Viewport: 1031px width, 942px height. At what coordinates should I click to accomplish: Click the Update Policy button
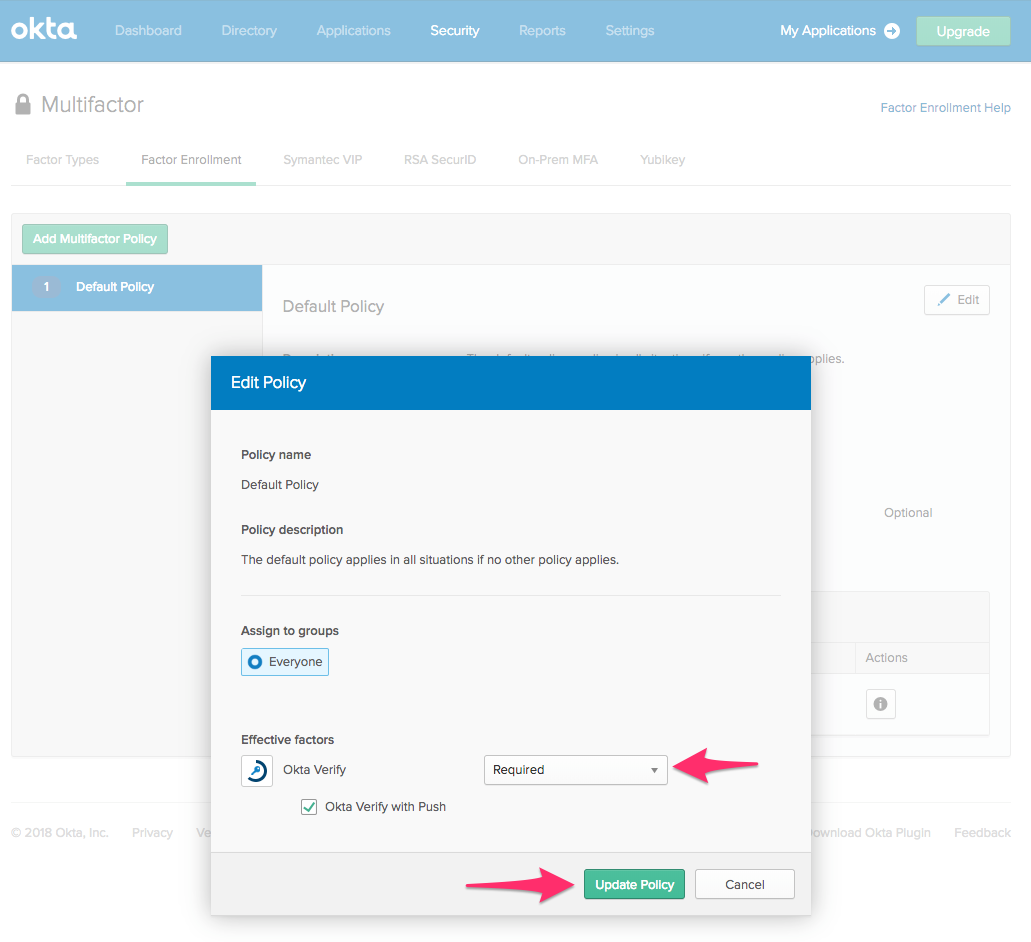634,884
